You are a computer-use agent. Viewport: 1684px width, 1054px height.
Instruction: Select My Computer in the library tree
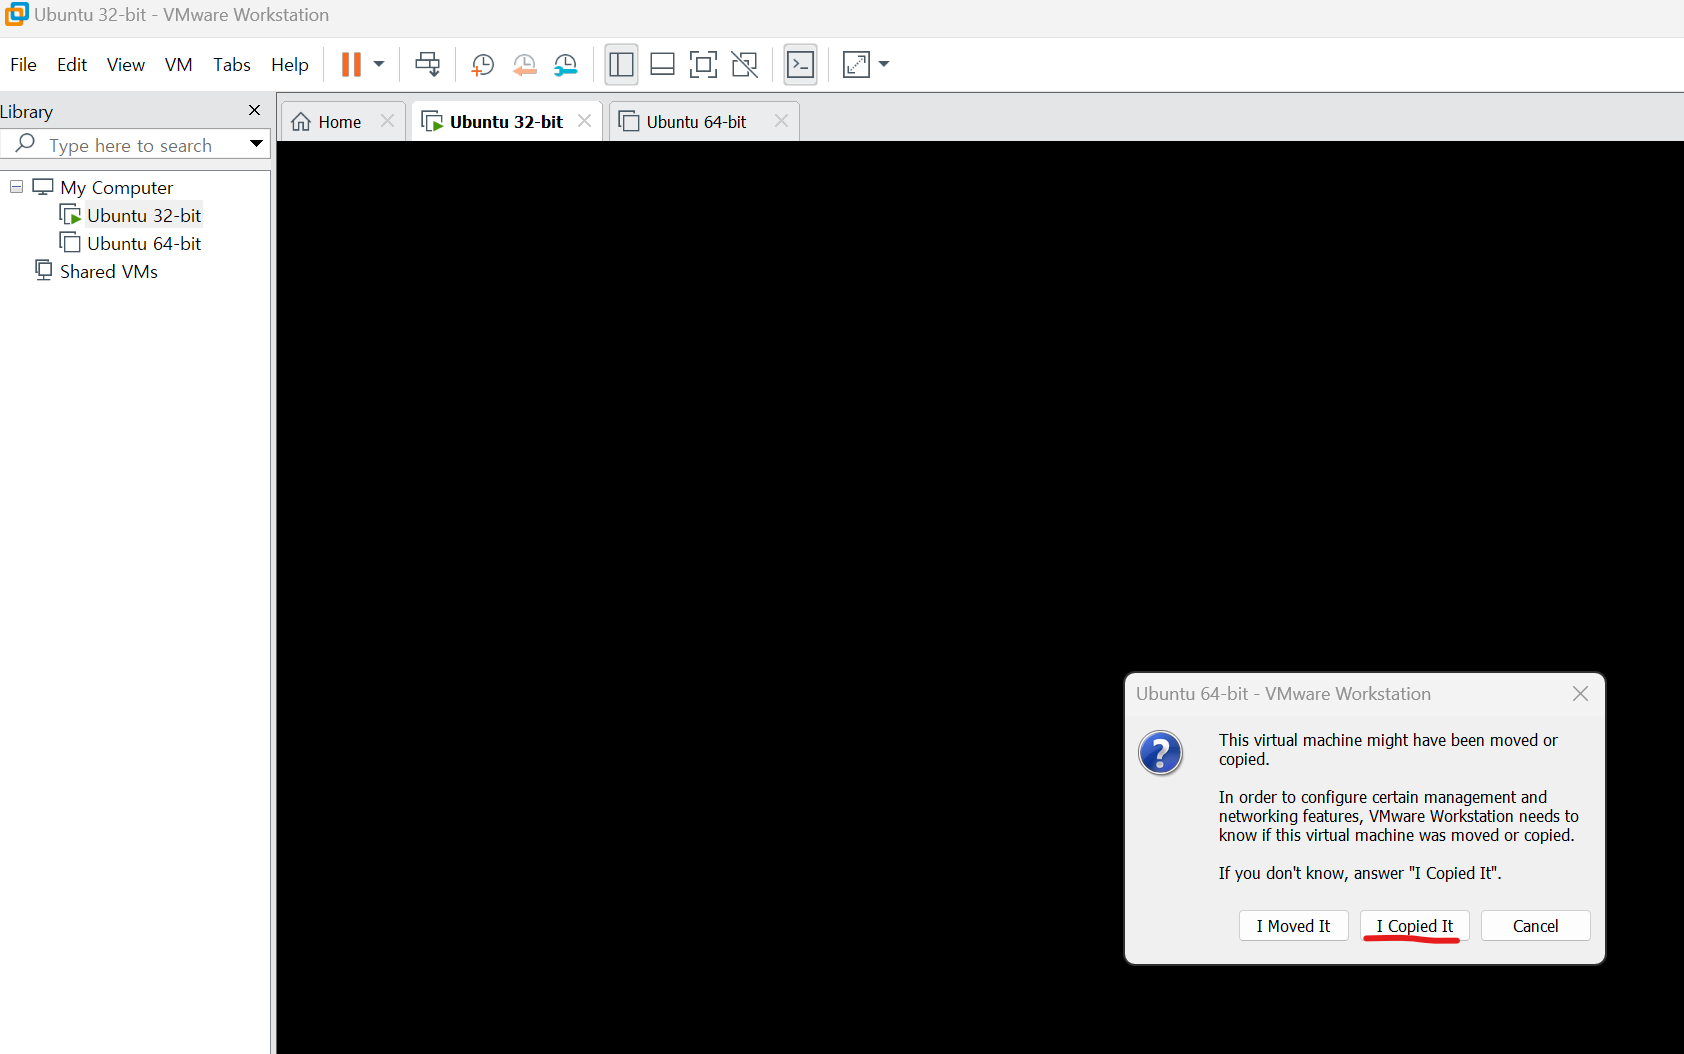[116, 188]
